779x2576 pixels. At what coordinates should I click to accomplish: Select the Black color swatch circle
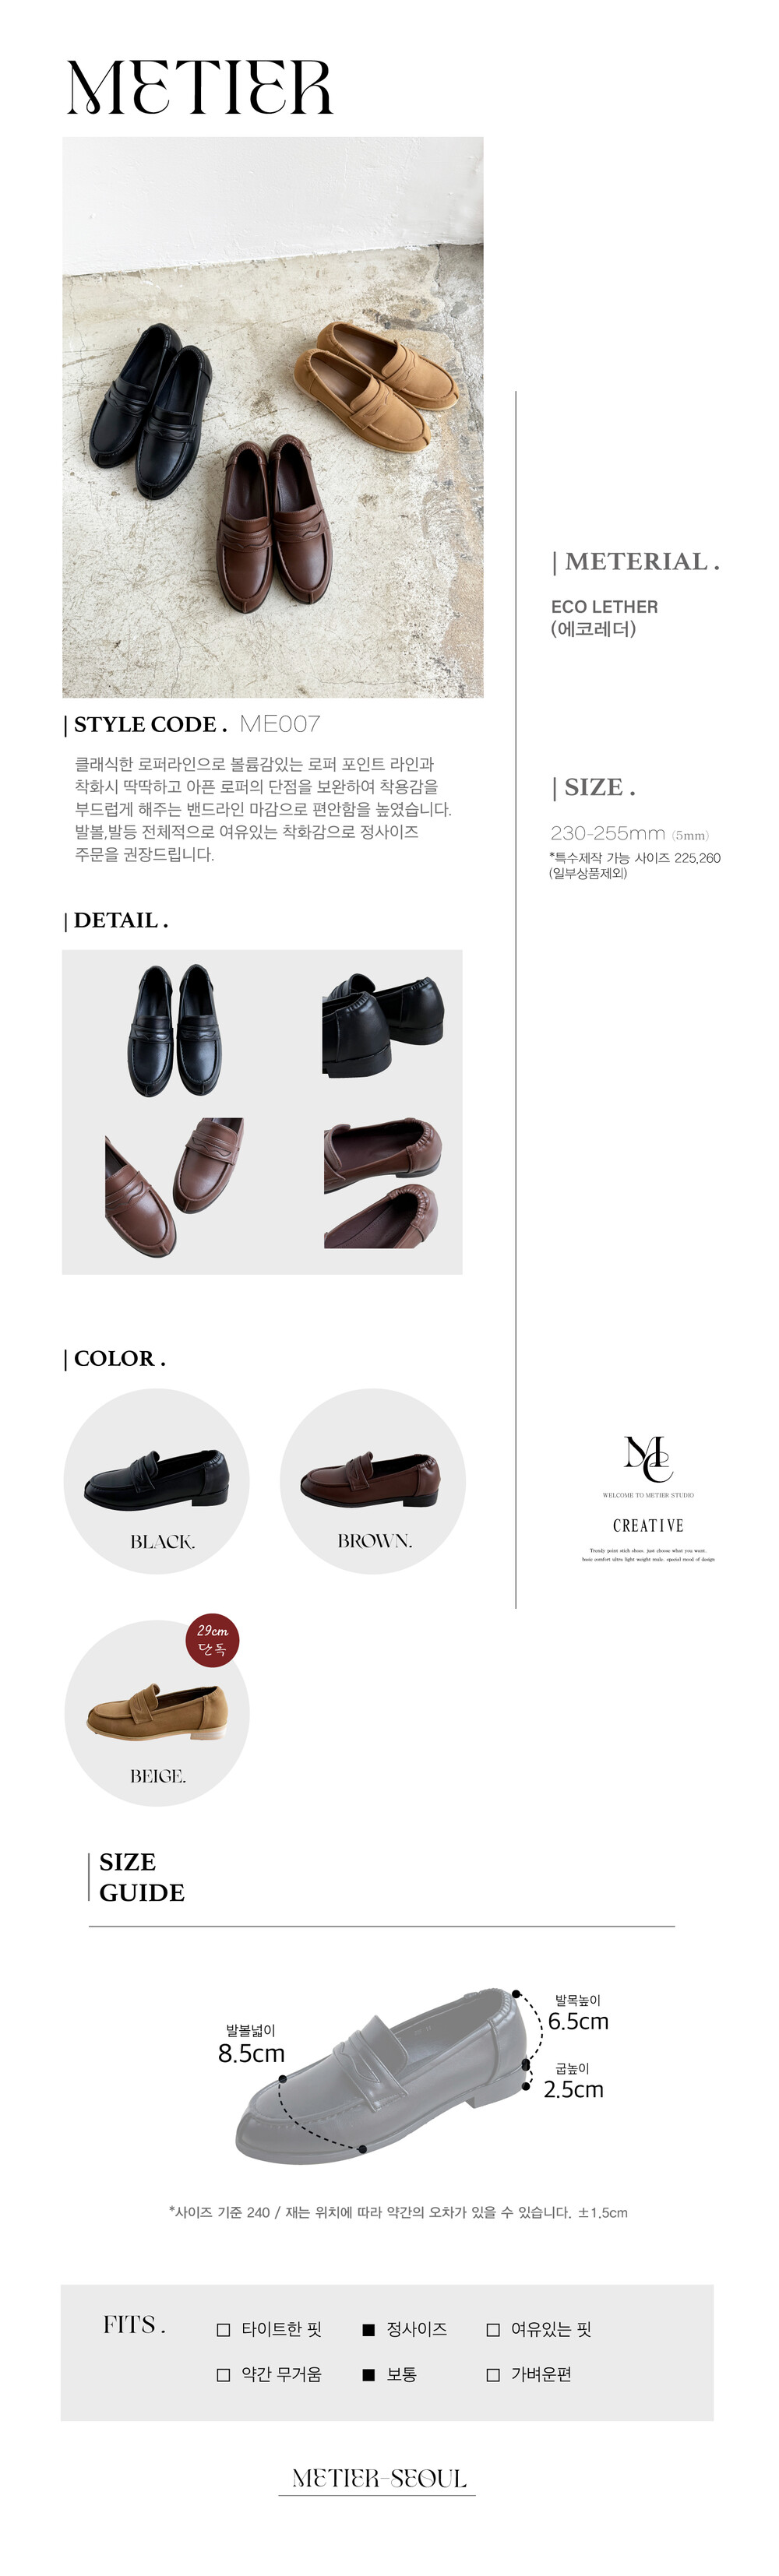(x=157, y=1481)
